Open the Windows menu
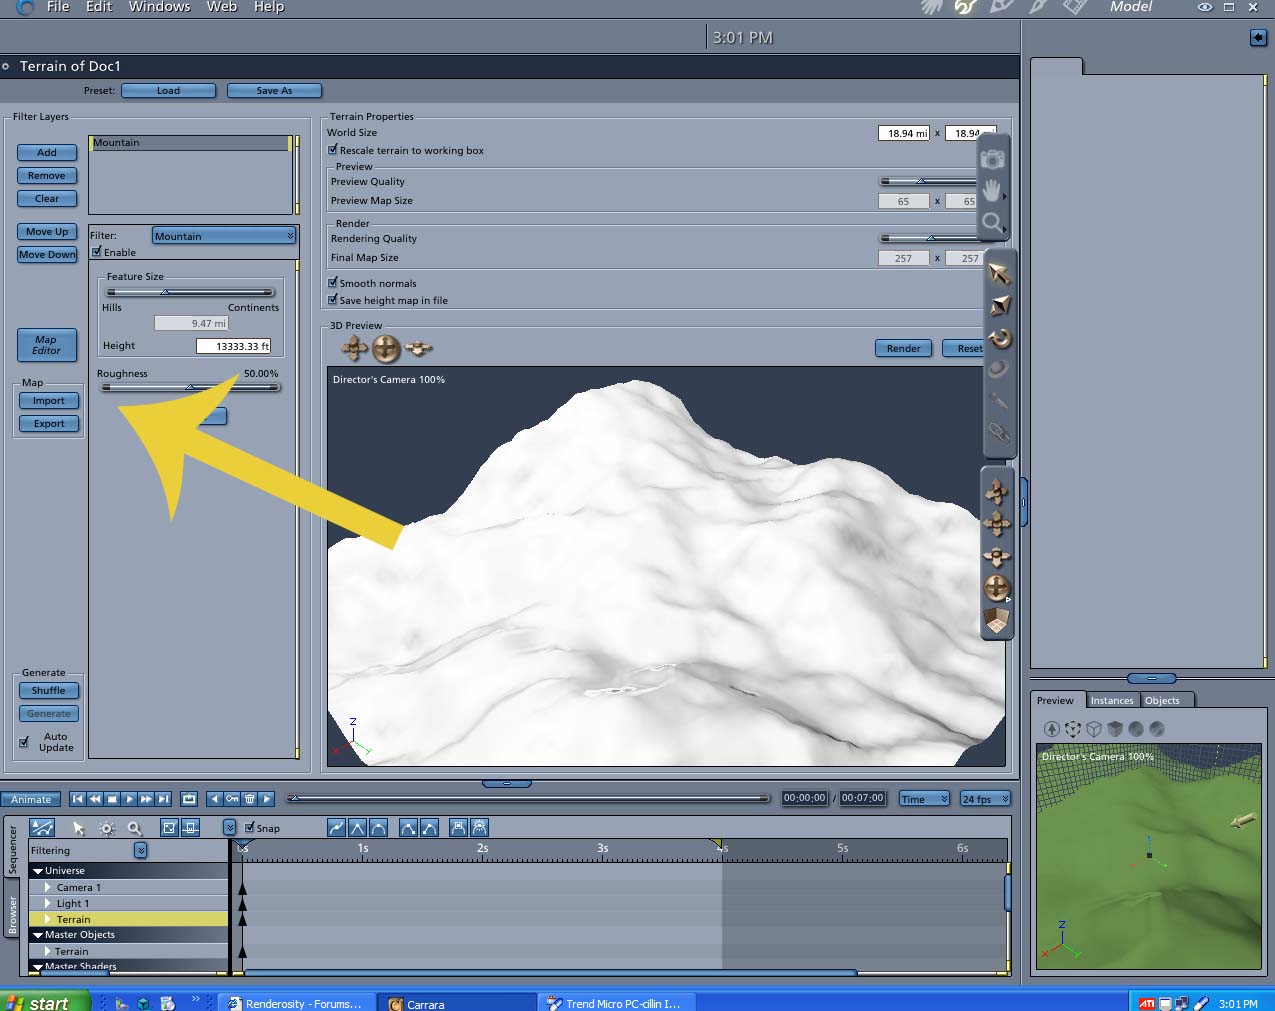Screen dimensions: 1275x1011 159,7
